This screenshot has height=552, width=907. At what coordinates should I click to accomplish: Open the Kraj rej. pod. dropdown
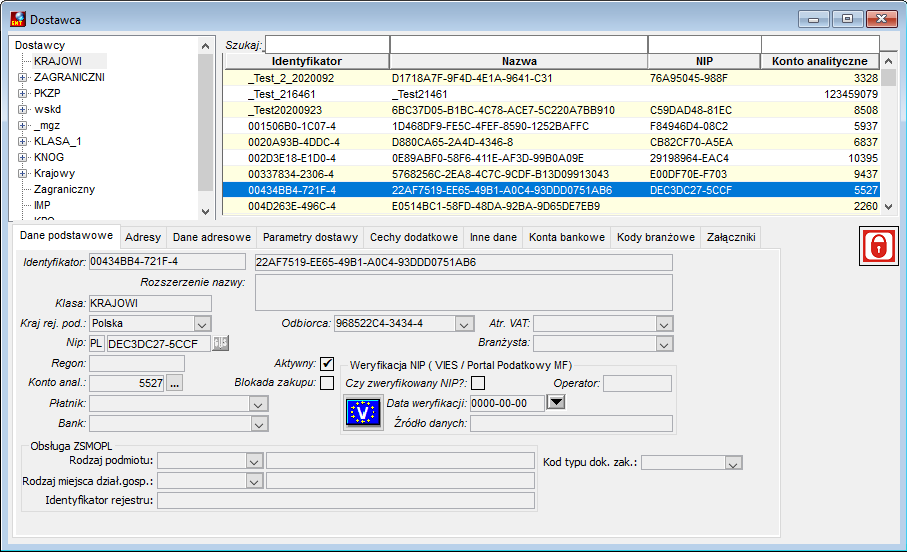(202, 323)
